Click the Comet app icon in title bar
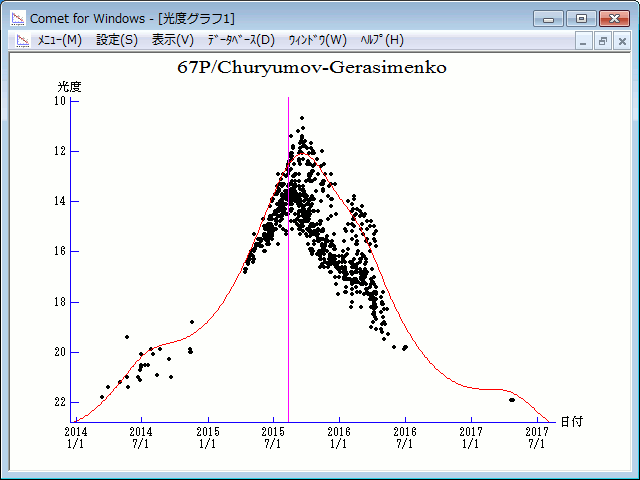640x480 pixels. pyautogui.click(x=18, y=18)
